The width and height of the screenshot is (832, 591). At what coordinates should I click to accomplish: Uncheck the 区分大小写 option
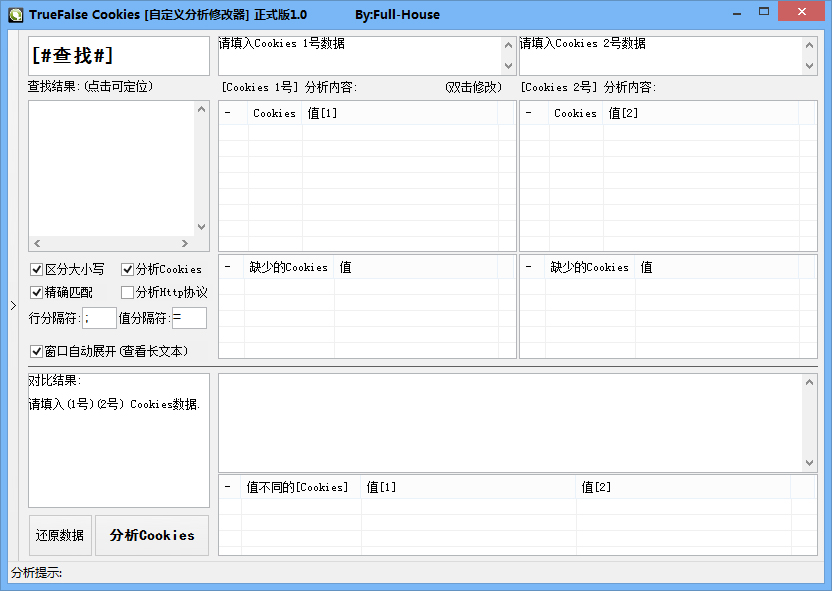point(36,269)
